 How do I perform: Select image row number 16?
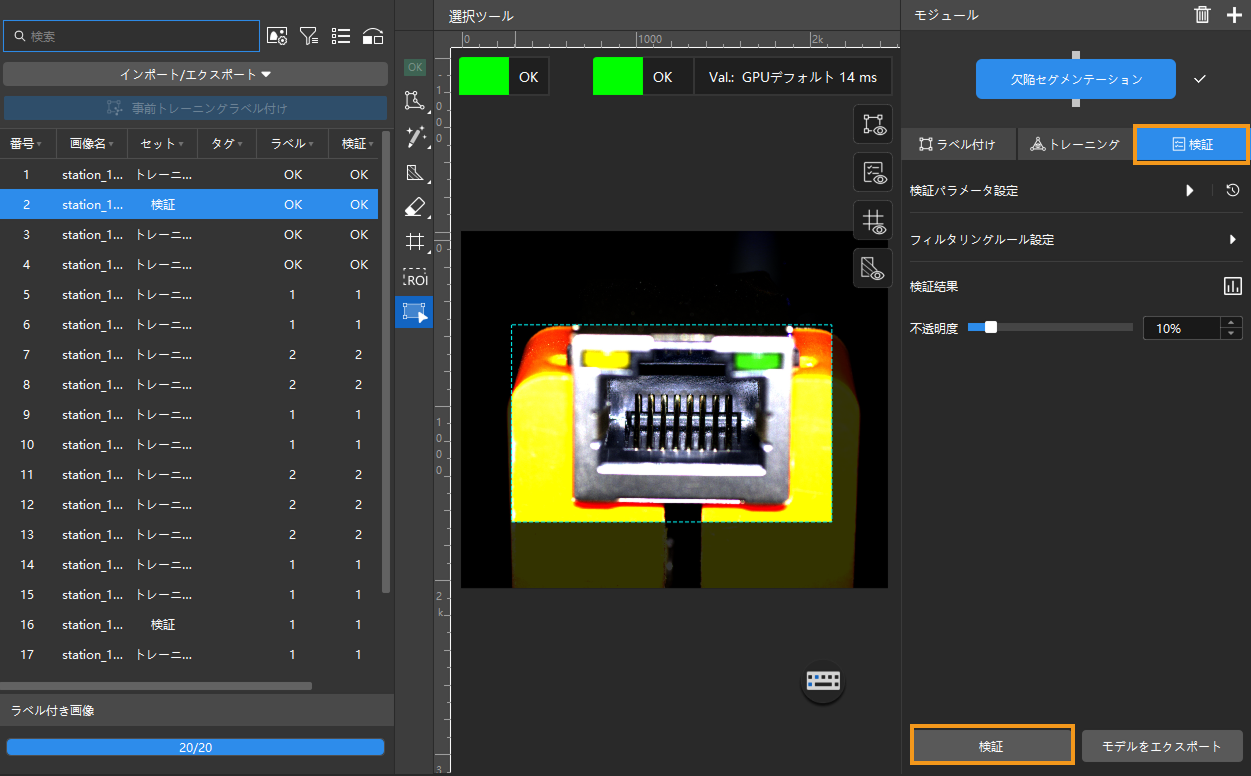189,624
